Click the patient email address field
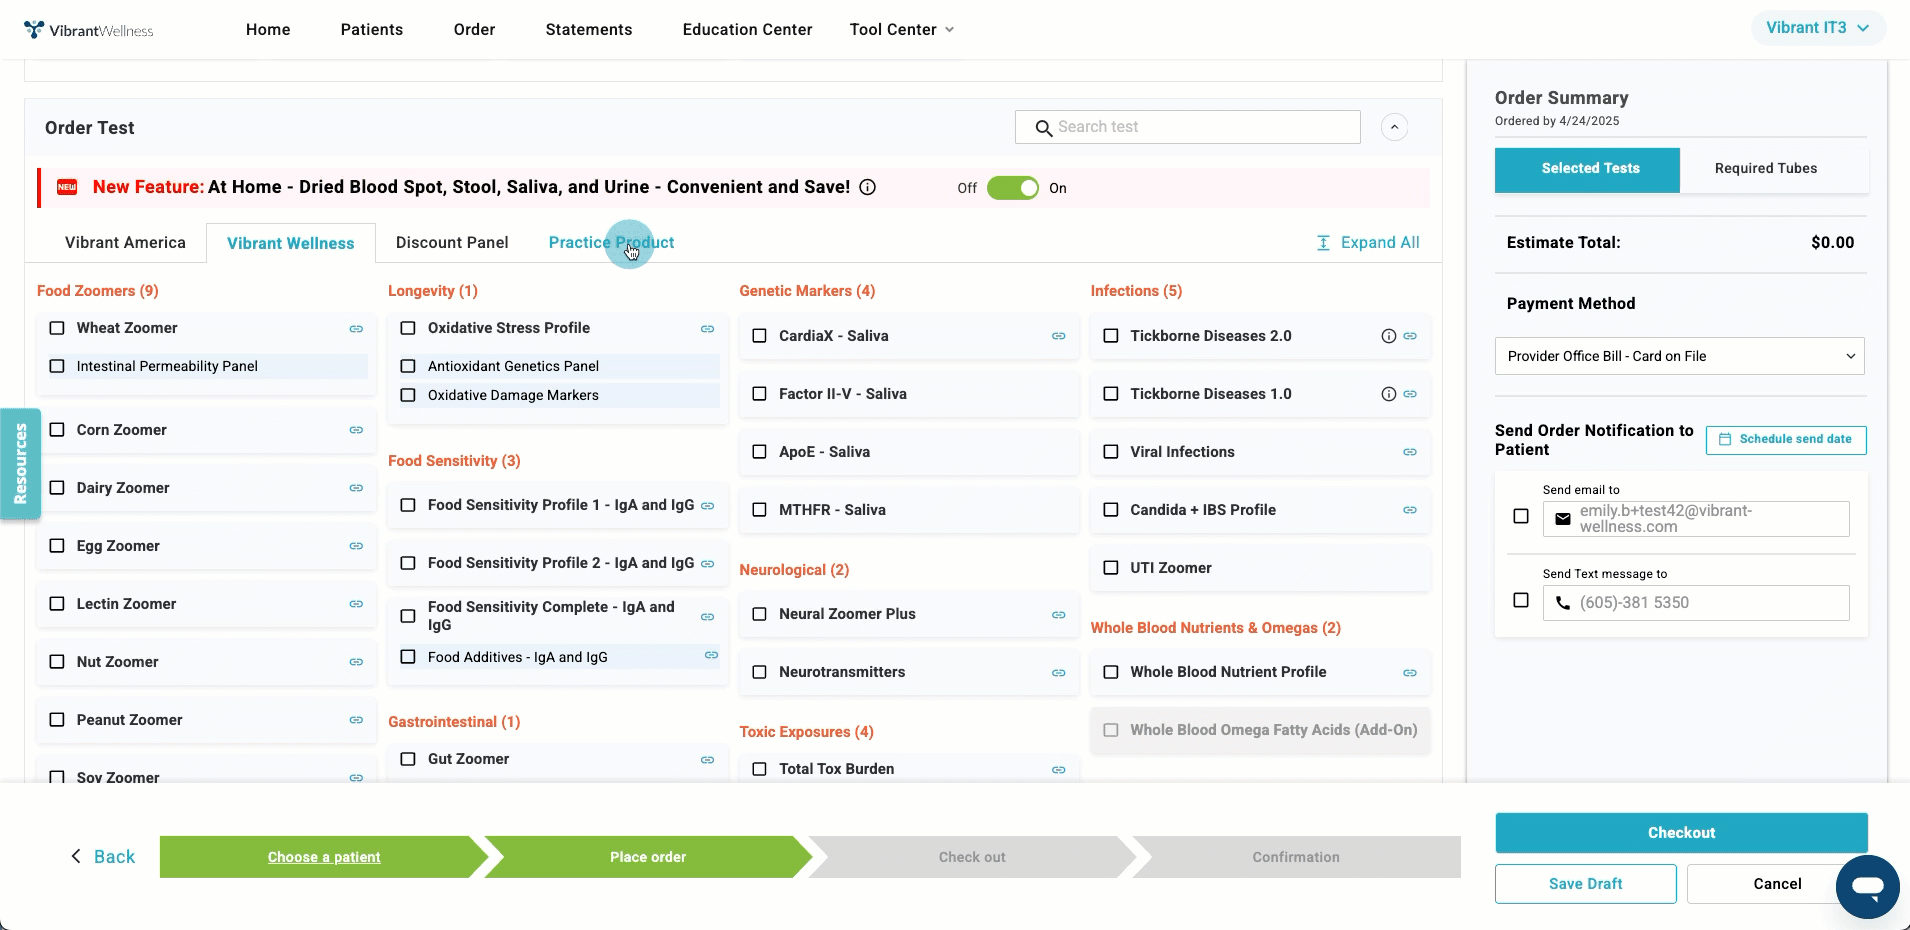The image size is (1910, 930). (x=1696, y=519)
